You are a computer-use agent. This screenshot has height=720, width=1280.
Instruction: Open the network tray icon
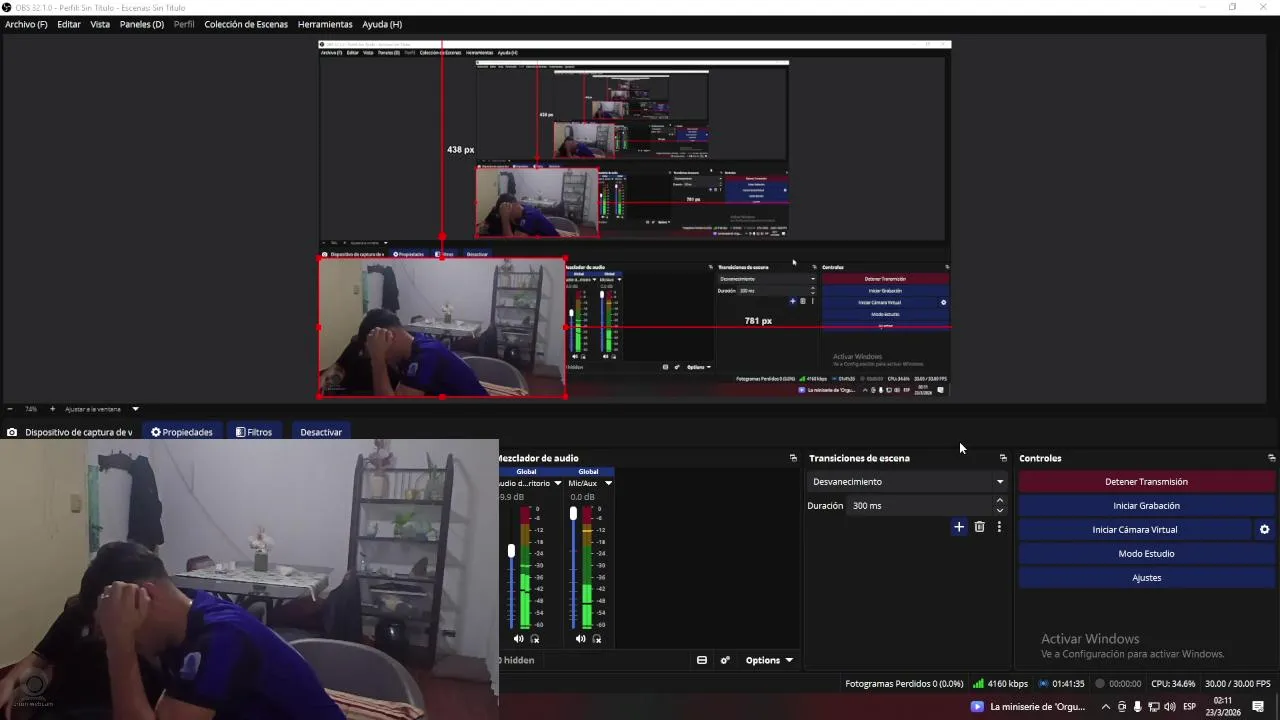1154,707
